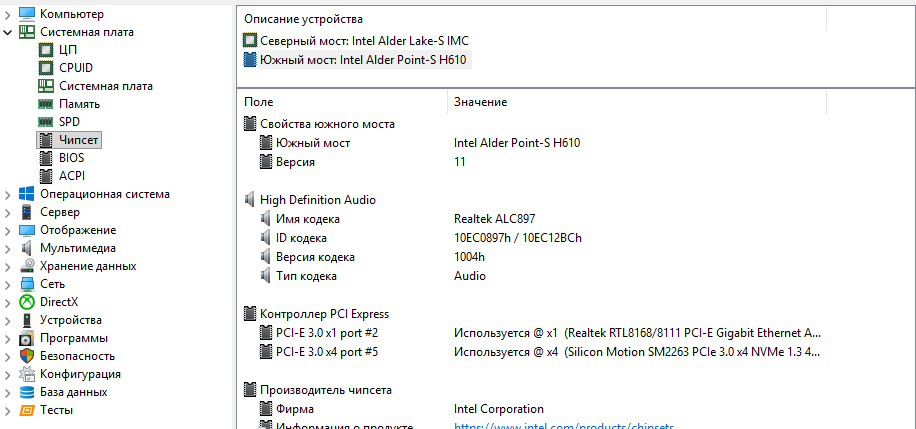Click the Тесты orange icon
Viewport: 916px width, 429px height.
click(x=27, y=410)
